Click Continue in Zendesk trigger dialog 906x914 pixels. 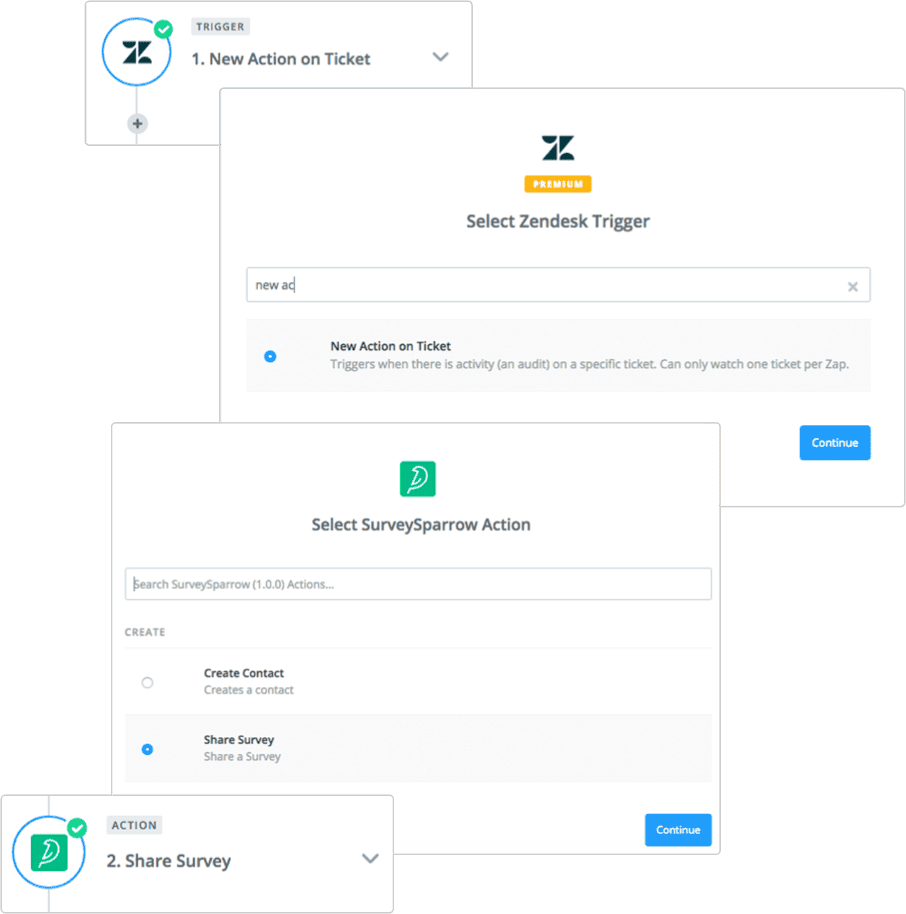pos(835,443)
